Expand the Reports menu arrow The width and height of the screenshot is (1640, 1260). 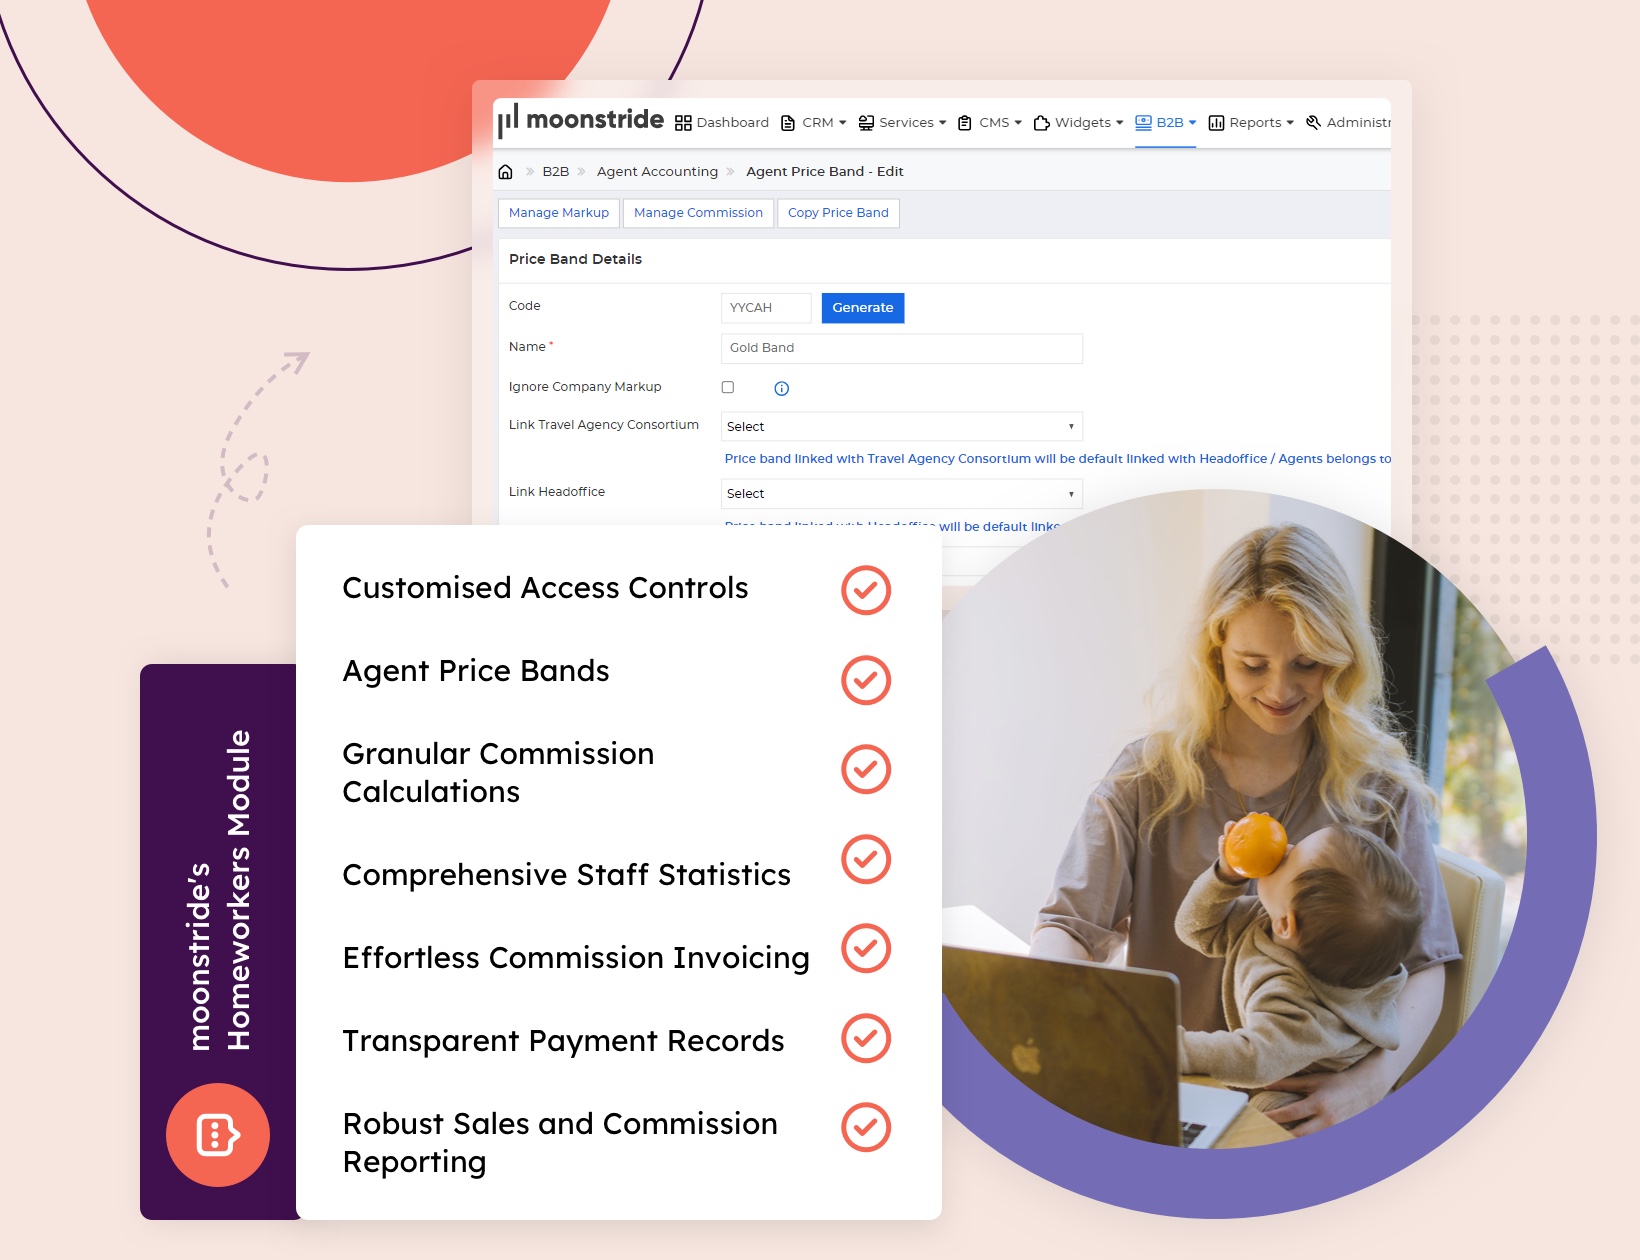click(1290, 123)
